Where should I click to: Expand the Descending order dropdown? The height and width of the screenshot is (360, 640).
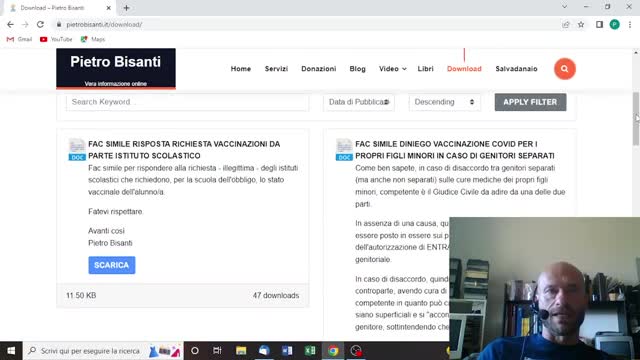444,102
